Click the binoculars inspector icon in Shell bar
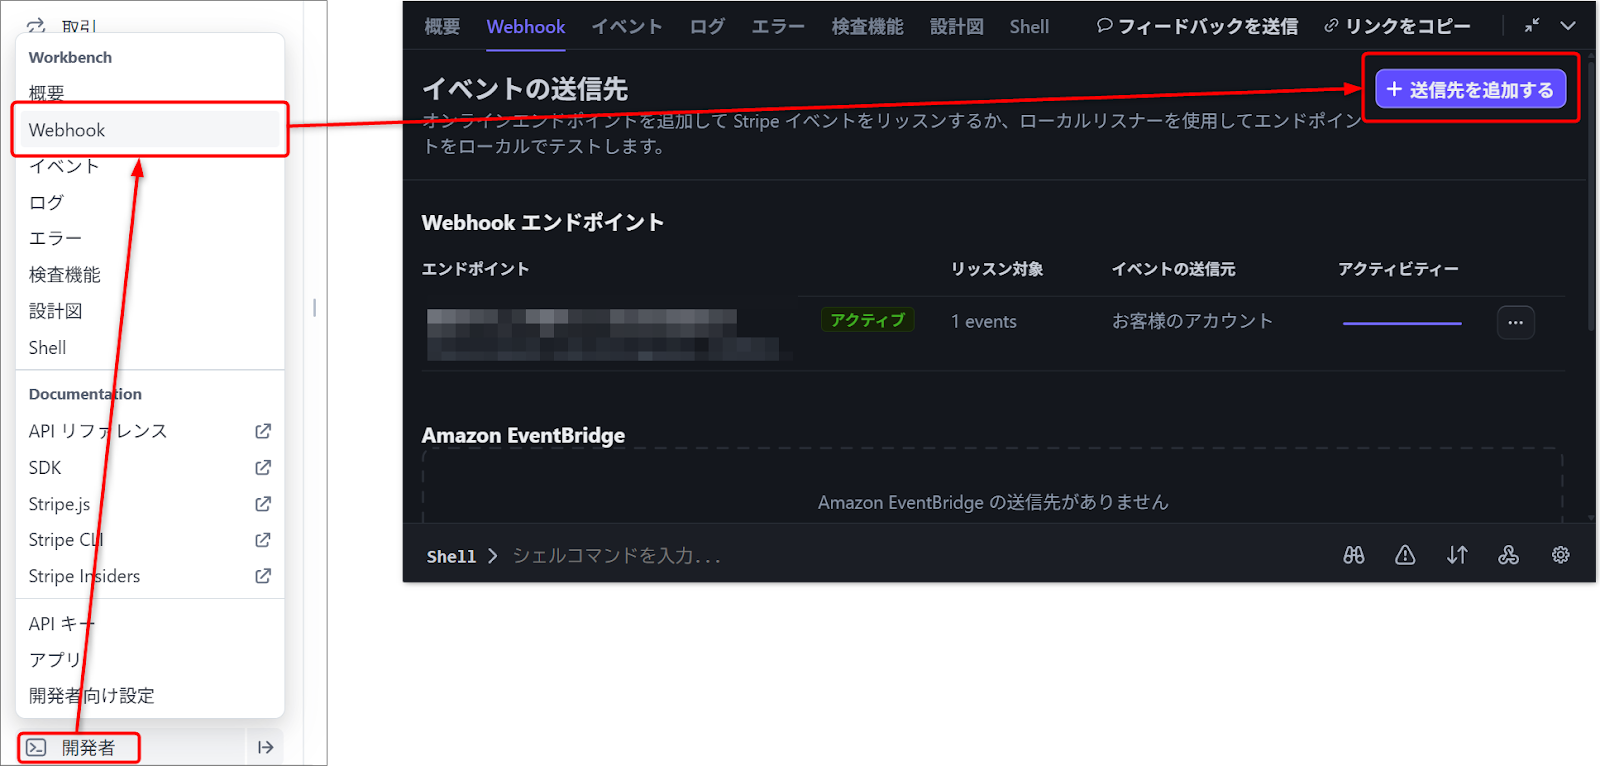Viewport: 1600px width, 766px height. tap(1354, 555)
